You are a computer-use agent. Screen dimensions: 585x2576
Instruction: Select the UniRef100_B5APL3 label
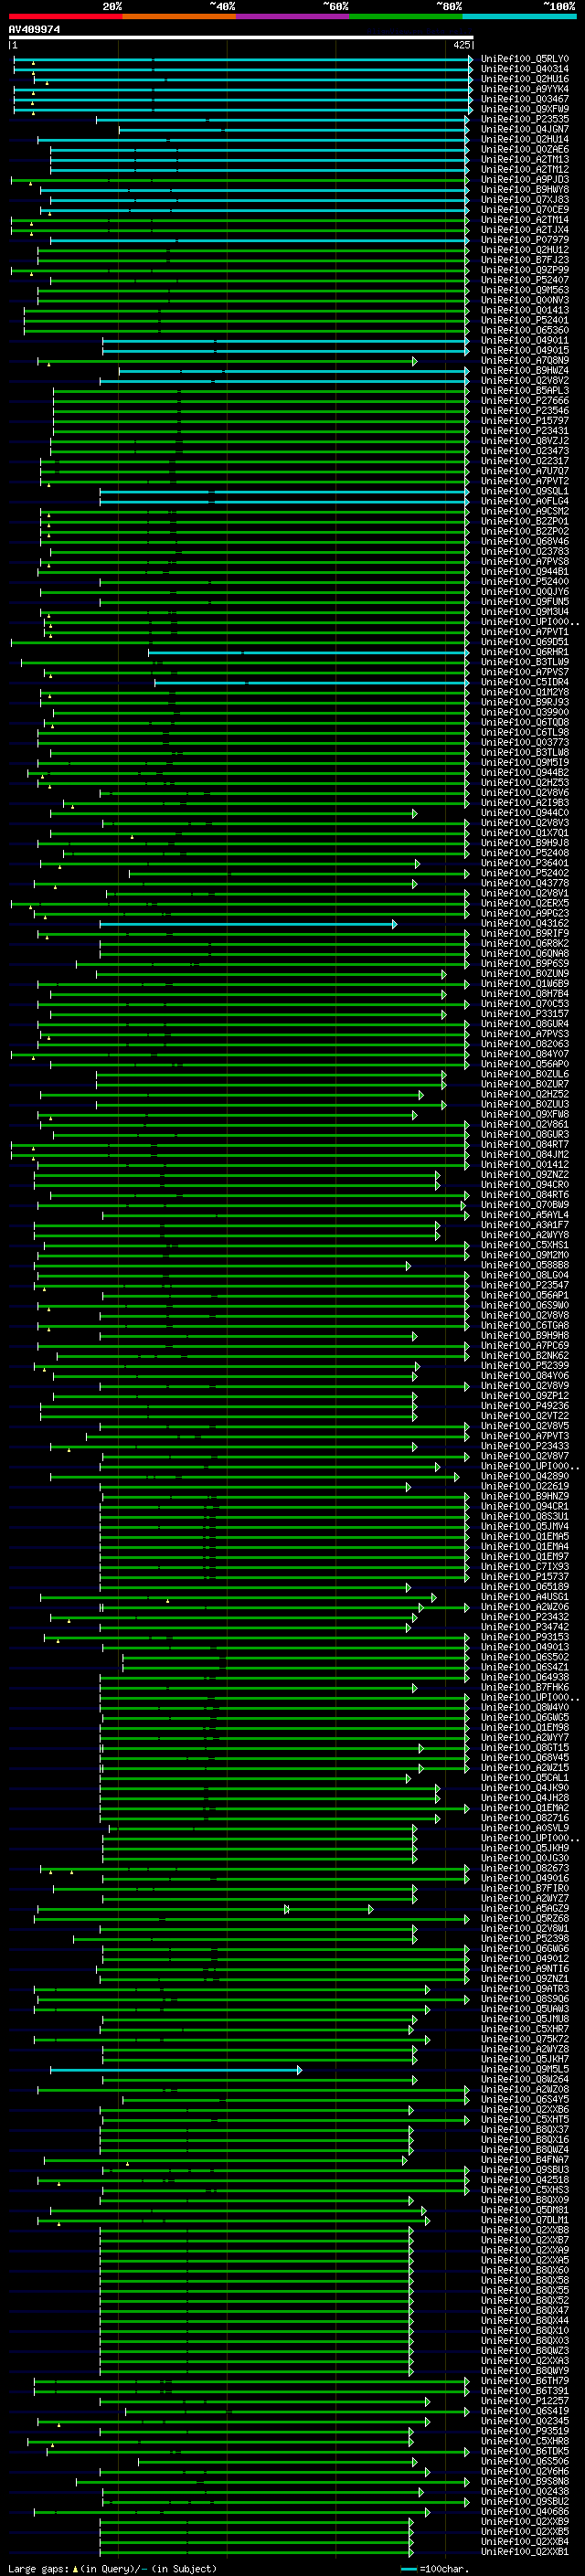tap(525, 391)
